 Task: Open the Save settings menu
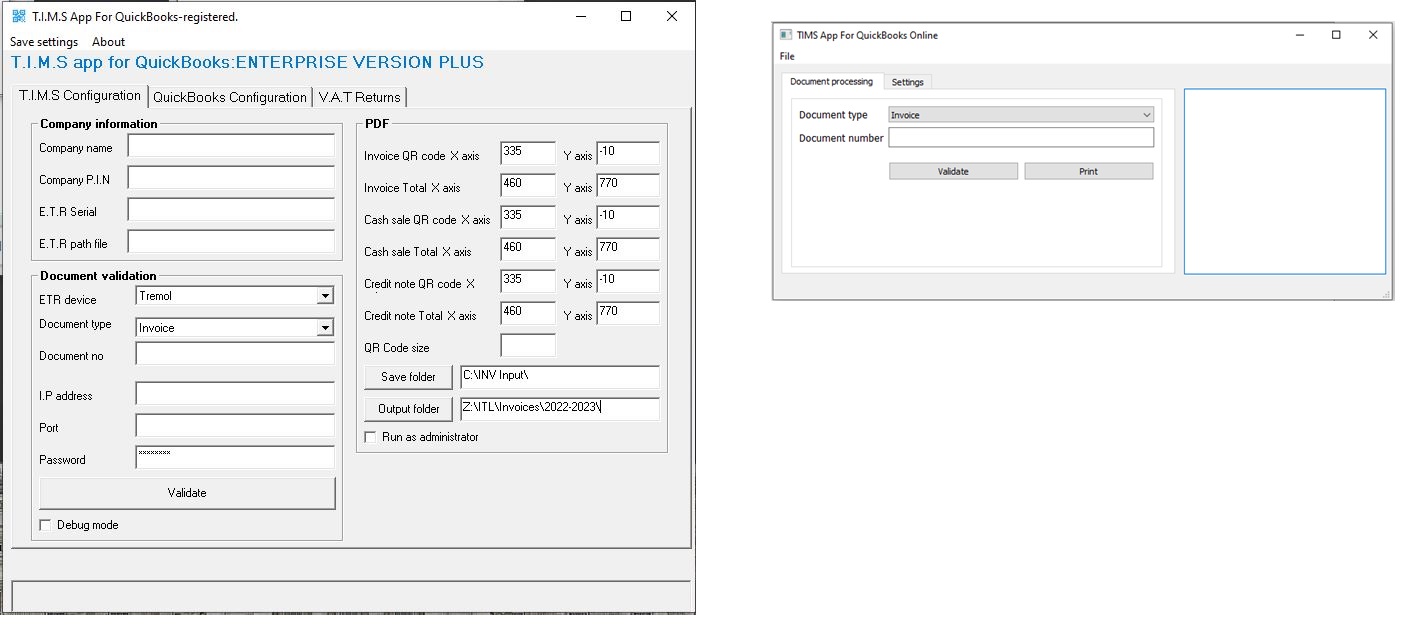click(44, 42)
